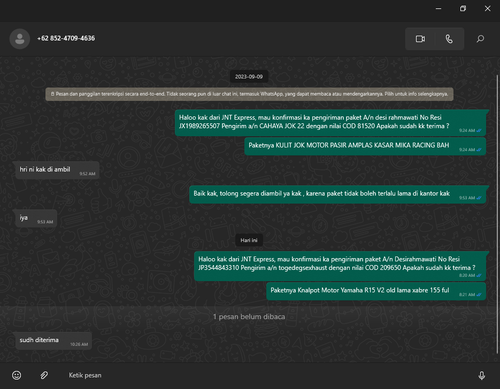This screenshot has width=500, height=389.
Task: Close the WhatsApp window
Action: [x=487, y=9]
